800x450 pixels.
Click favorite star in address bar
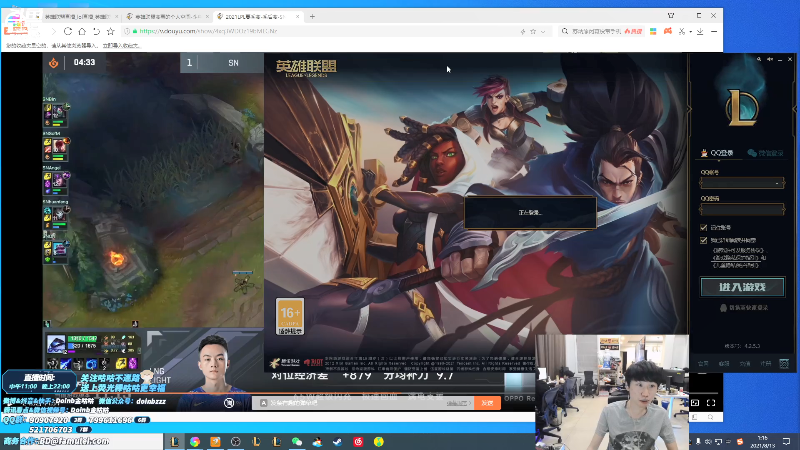click(x=533, y=31)
